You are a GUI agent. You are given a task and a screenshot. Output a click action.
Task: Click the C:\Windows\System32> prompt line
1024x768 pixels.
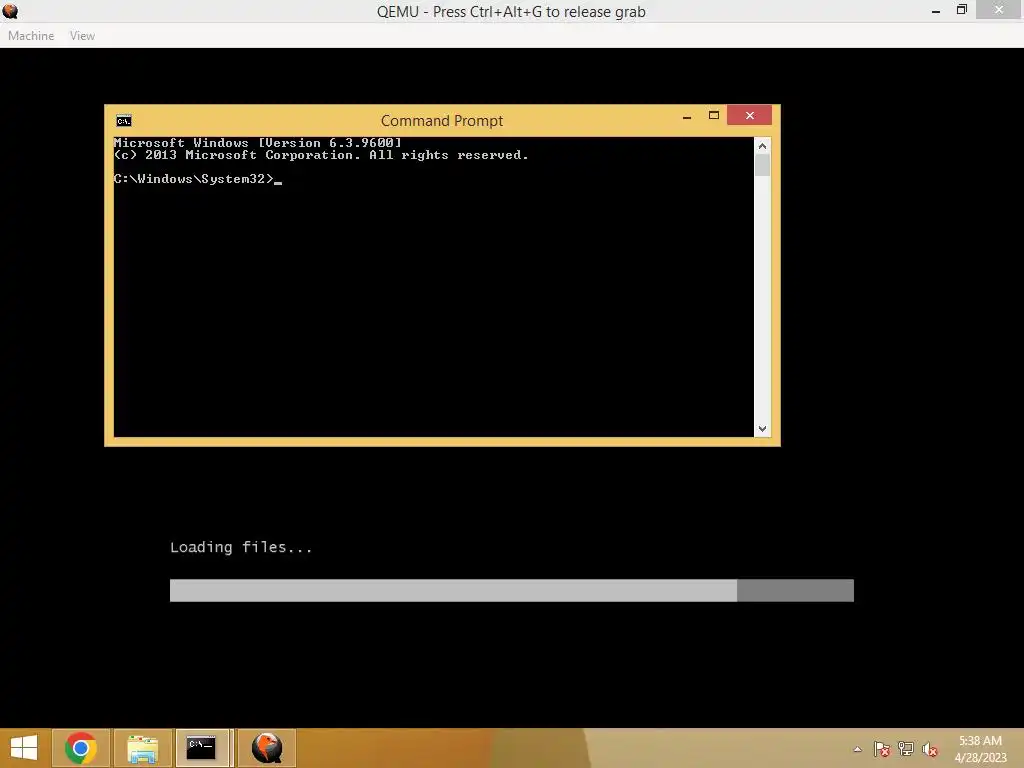point(197,179)
